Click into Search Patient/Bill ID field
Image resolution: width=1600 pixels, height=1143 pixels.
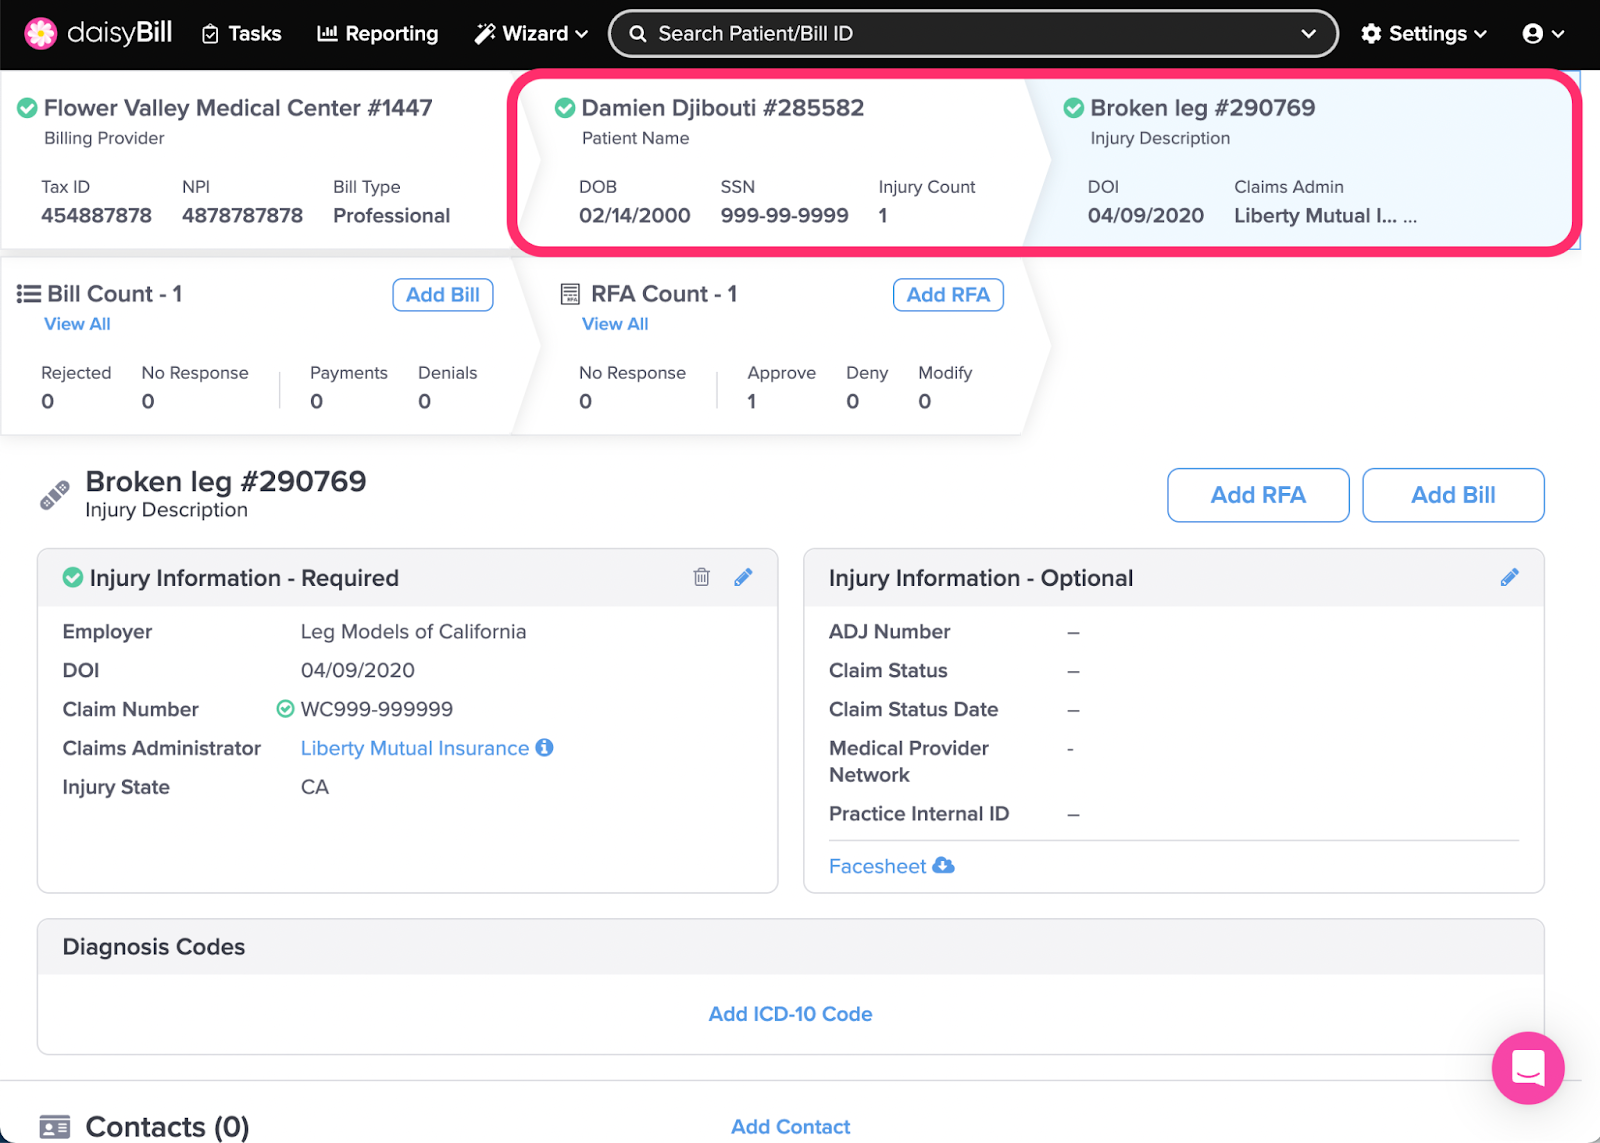tap(960, 34)
